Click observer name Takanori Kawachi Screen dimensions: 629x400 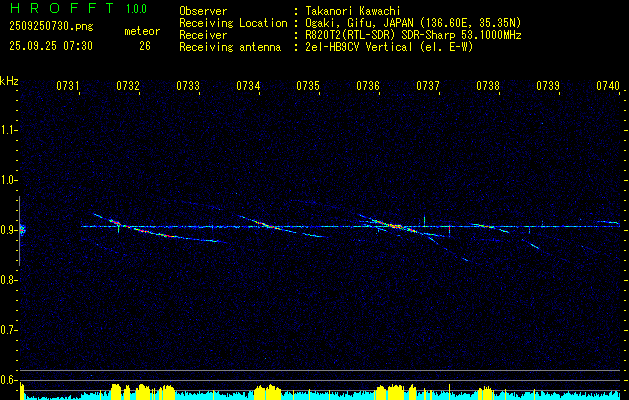(x=353, y=11)
